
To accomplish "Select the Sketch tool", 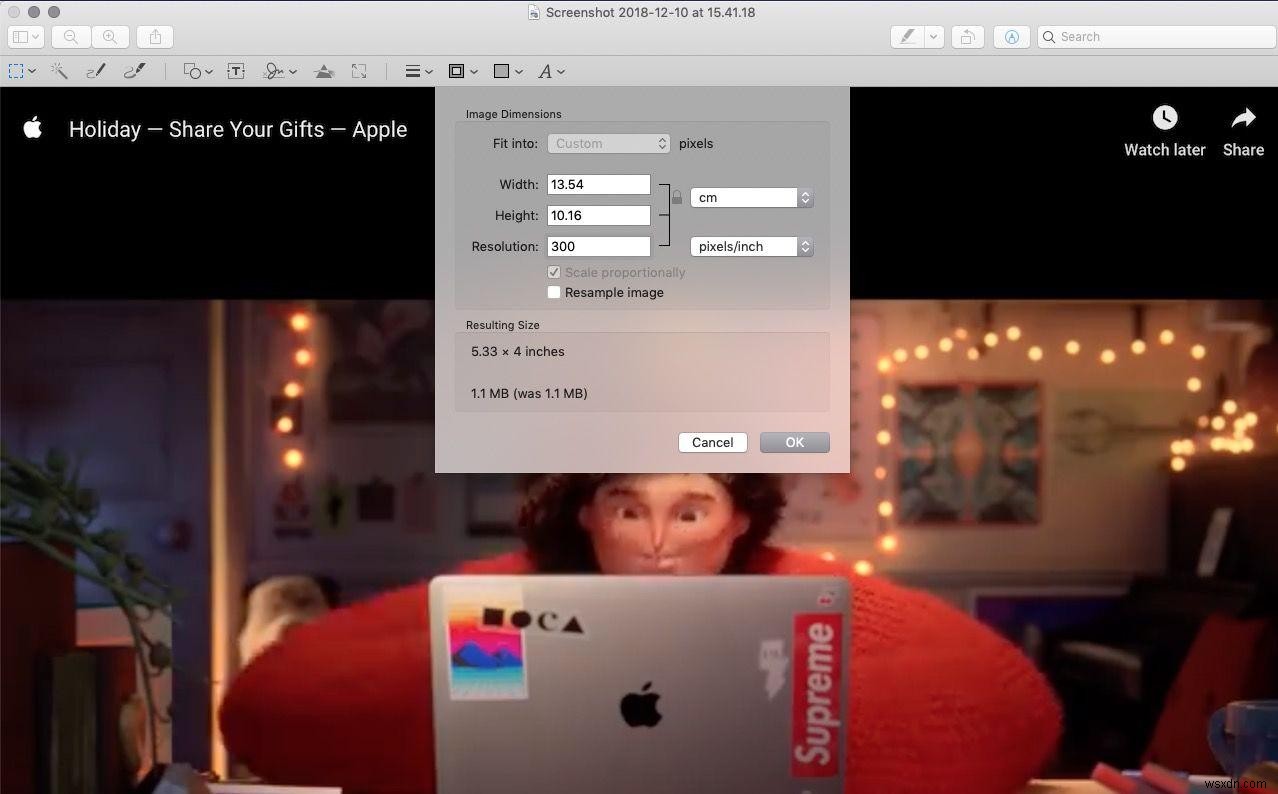I will coord(95,70).
